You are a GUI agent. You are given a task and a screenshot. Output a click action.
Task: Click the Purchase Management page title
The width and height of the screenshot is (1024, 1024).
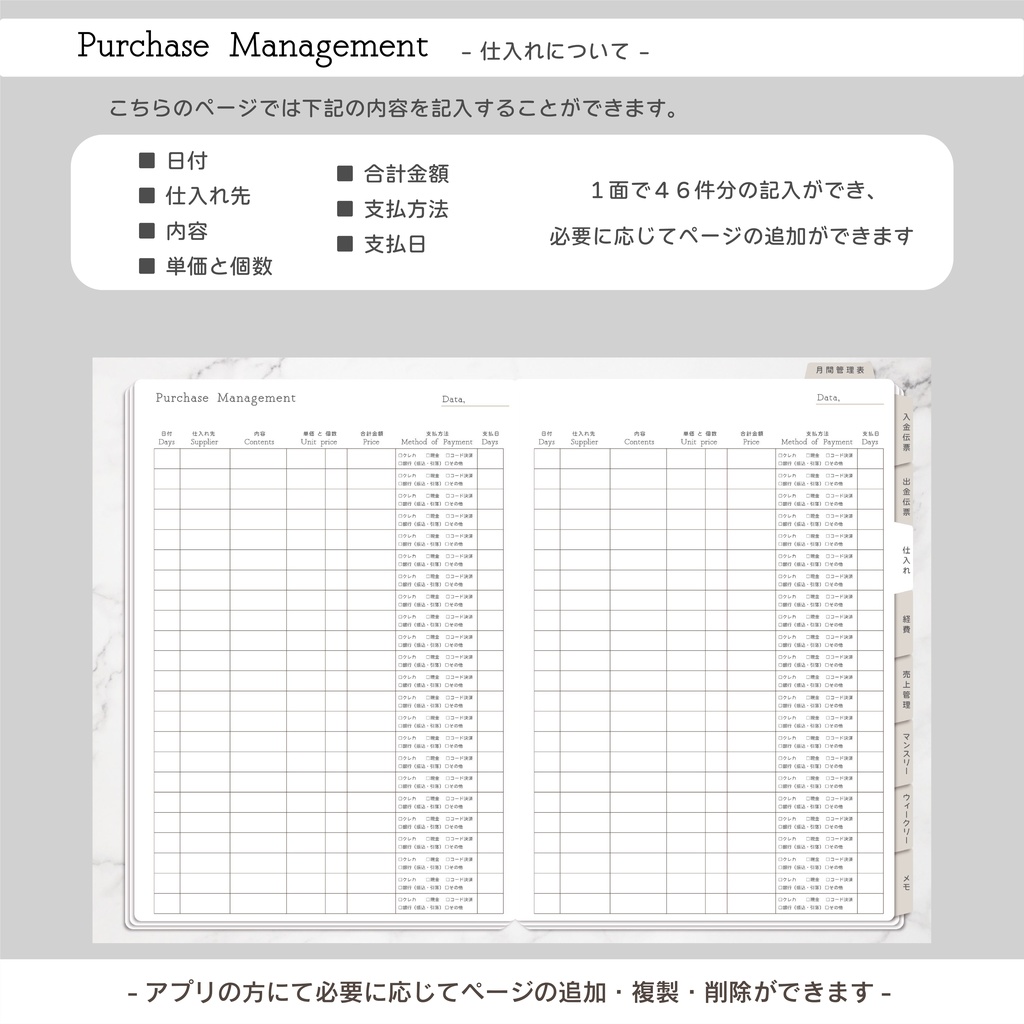tap(225, 398)
